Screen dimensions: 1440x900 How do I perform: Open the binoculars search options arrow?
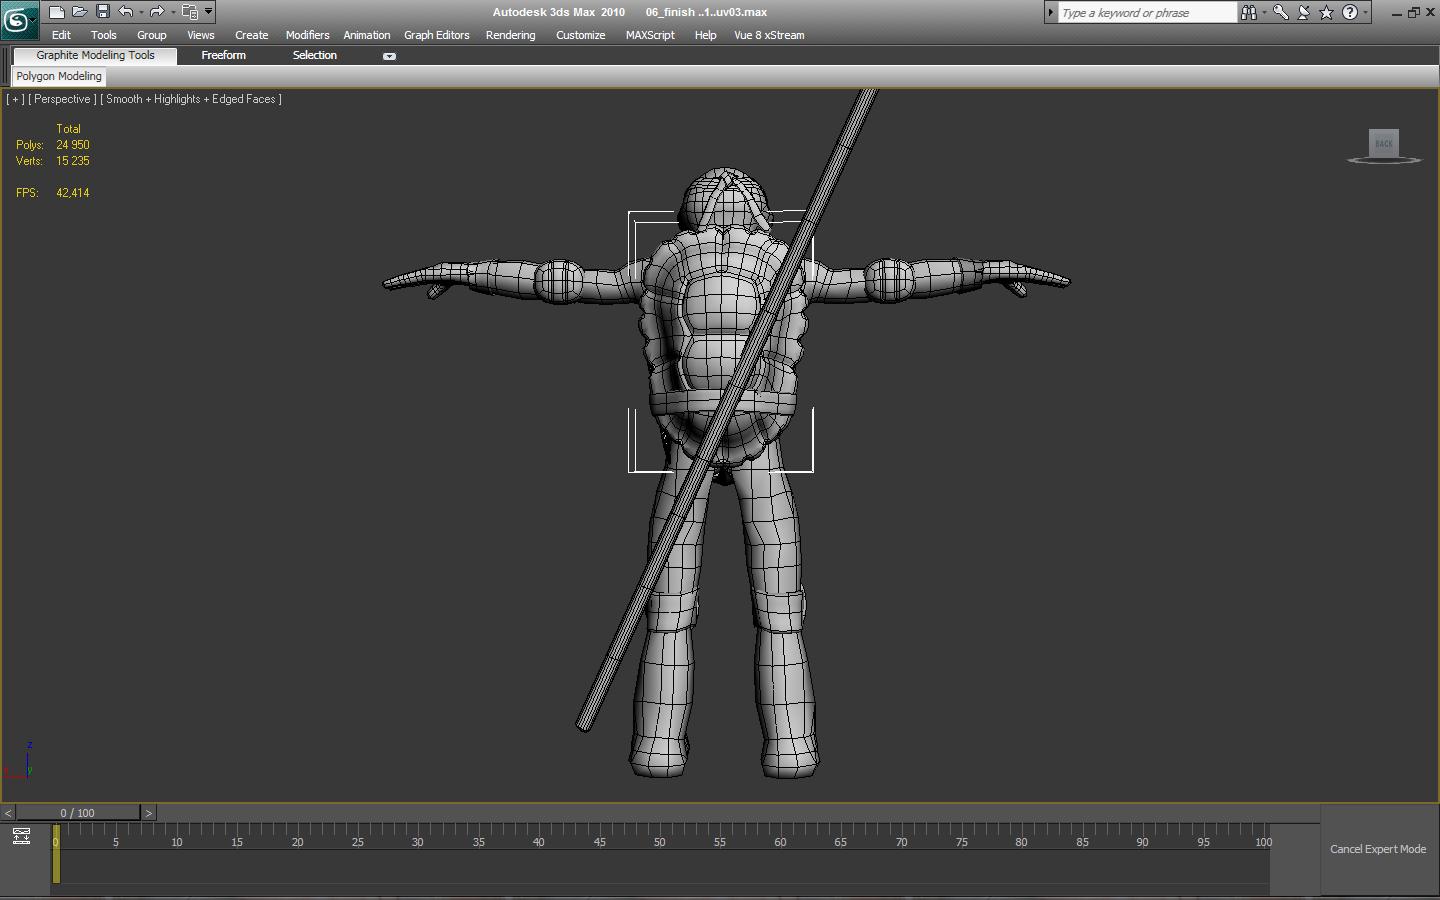(x=1264, y=12)
